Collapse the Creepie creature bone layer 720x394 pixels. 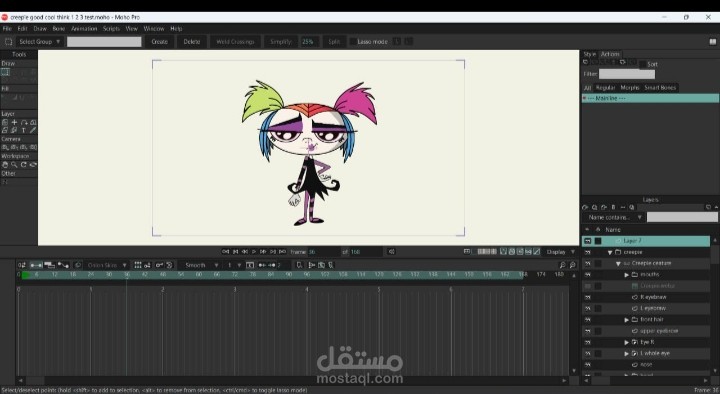coord(618,264)
